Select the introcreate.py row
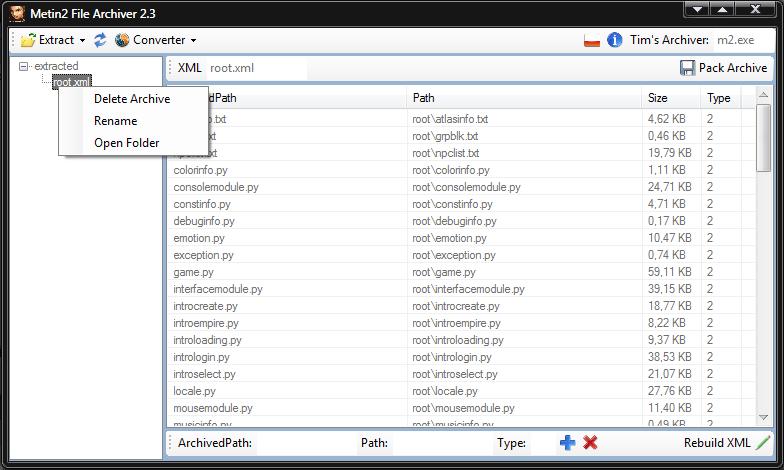Image resolution: width=784 pixels, height=470 pixels. pos(460,306)
